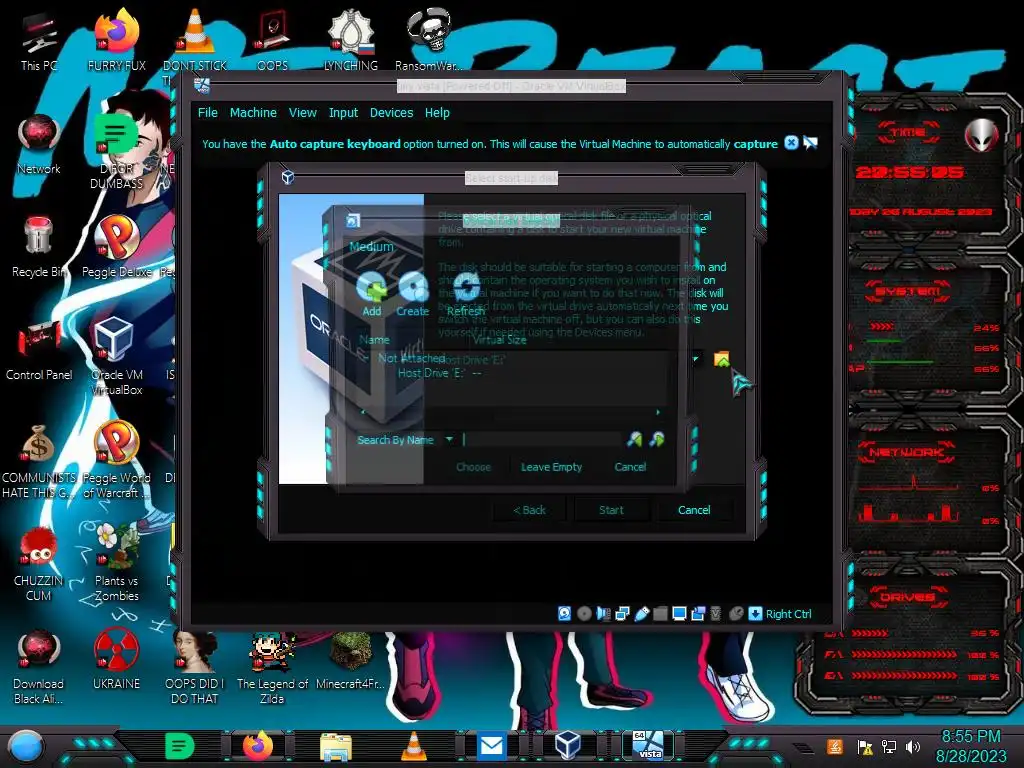Click the volume icon in system tray
This screenshot has width=1024, height=768.
click(x=912, y=746)
